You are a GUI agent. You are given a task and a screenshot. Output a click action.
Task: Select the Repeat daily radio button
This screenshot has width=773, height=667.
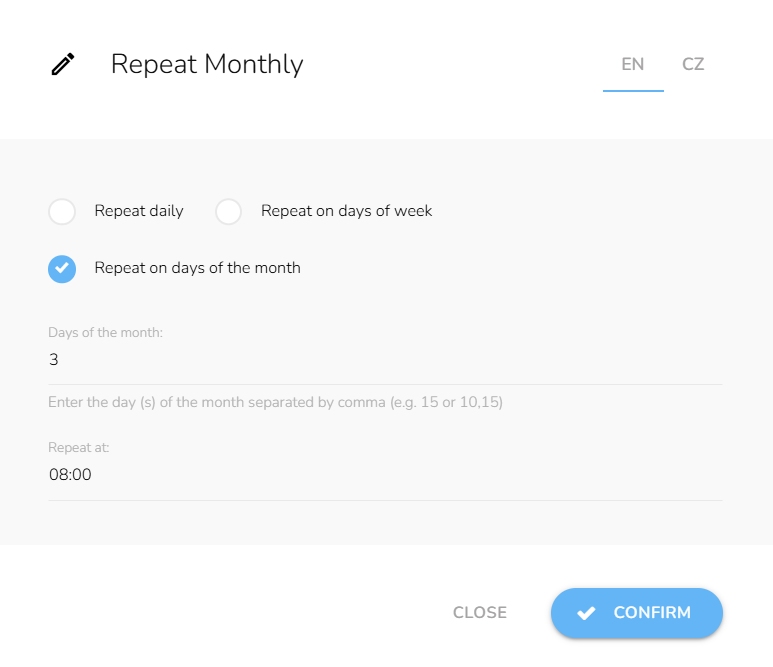pos(62,211)
